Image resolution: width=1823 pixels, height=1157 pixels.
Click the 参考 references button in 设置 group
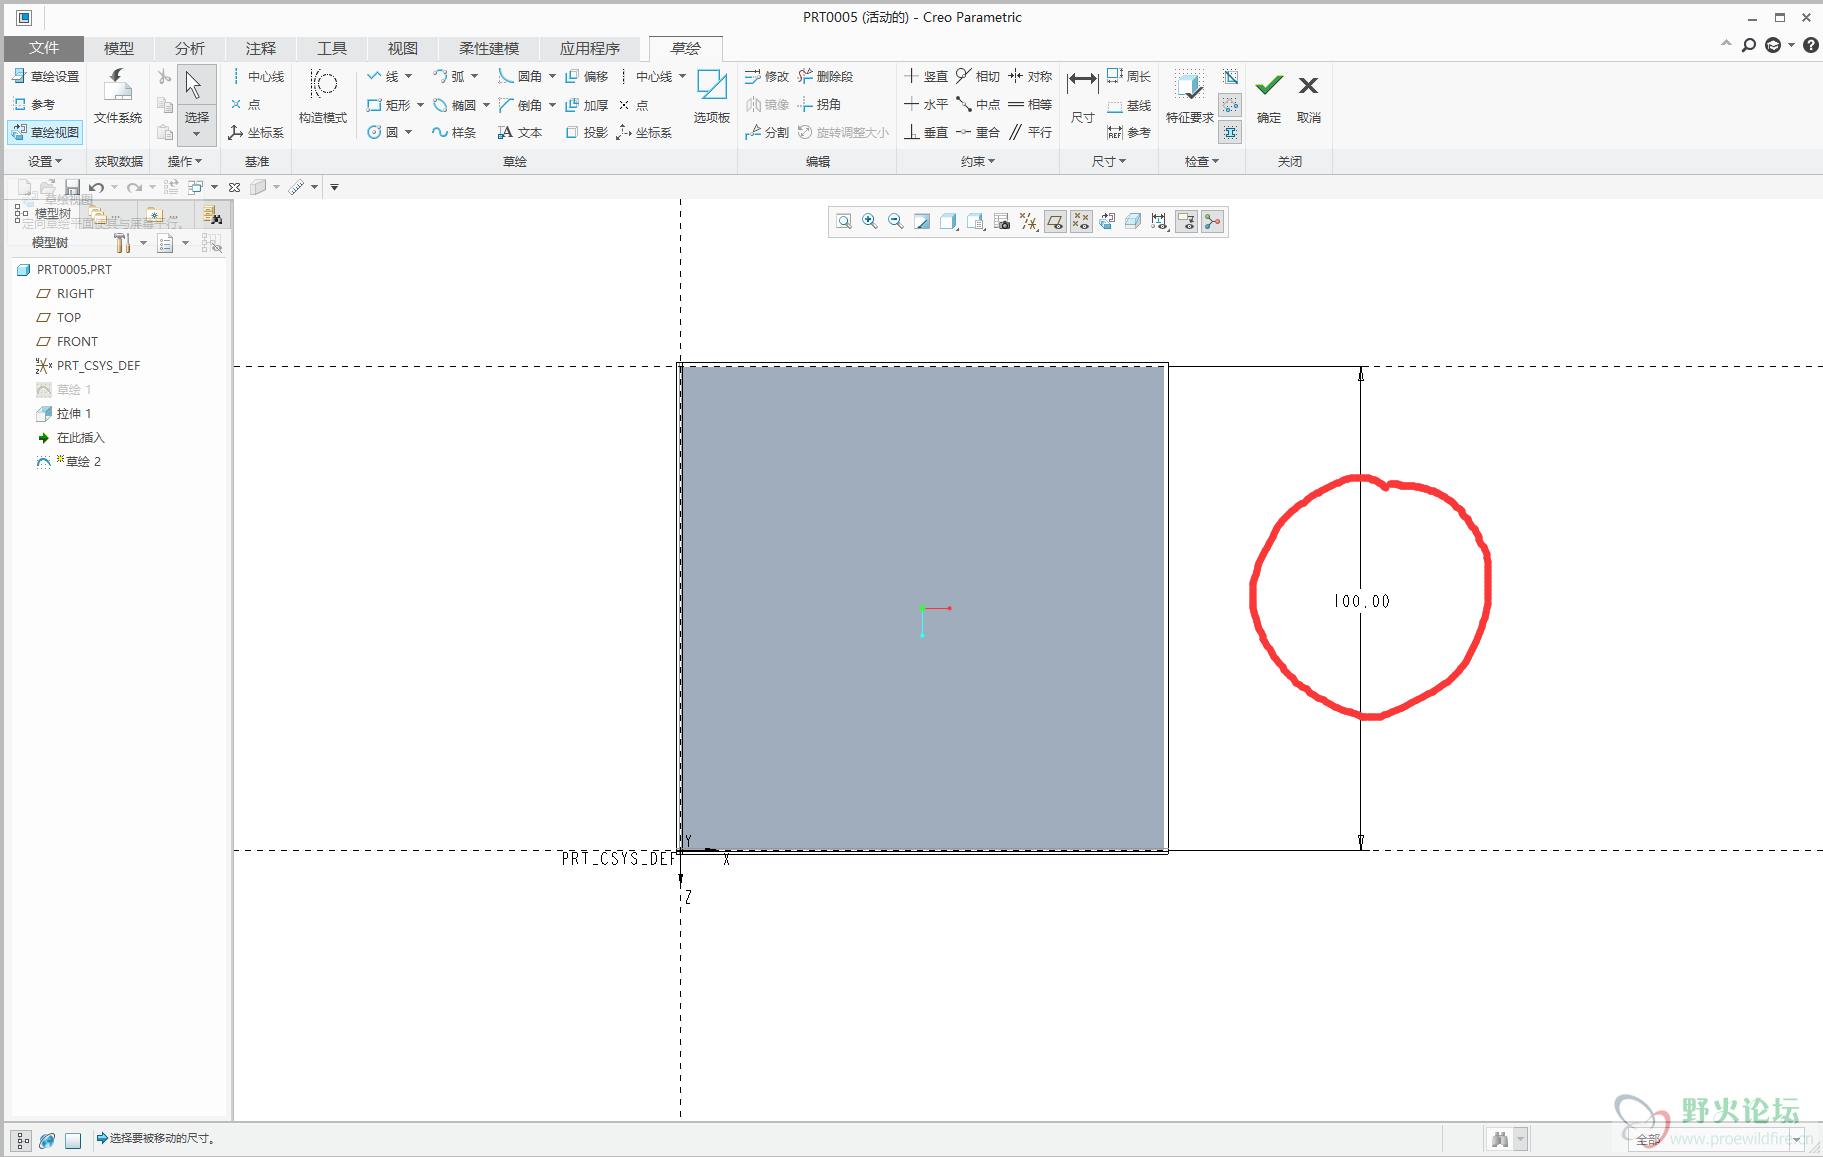(34, 104)
